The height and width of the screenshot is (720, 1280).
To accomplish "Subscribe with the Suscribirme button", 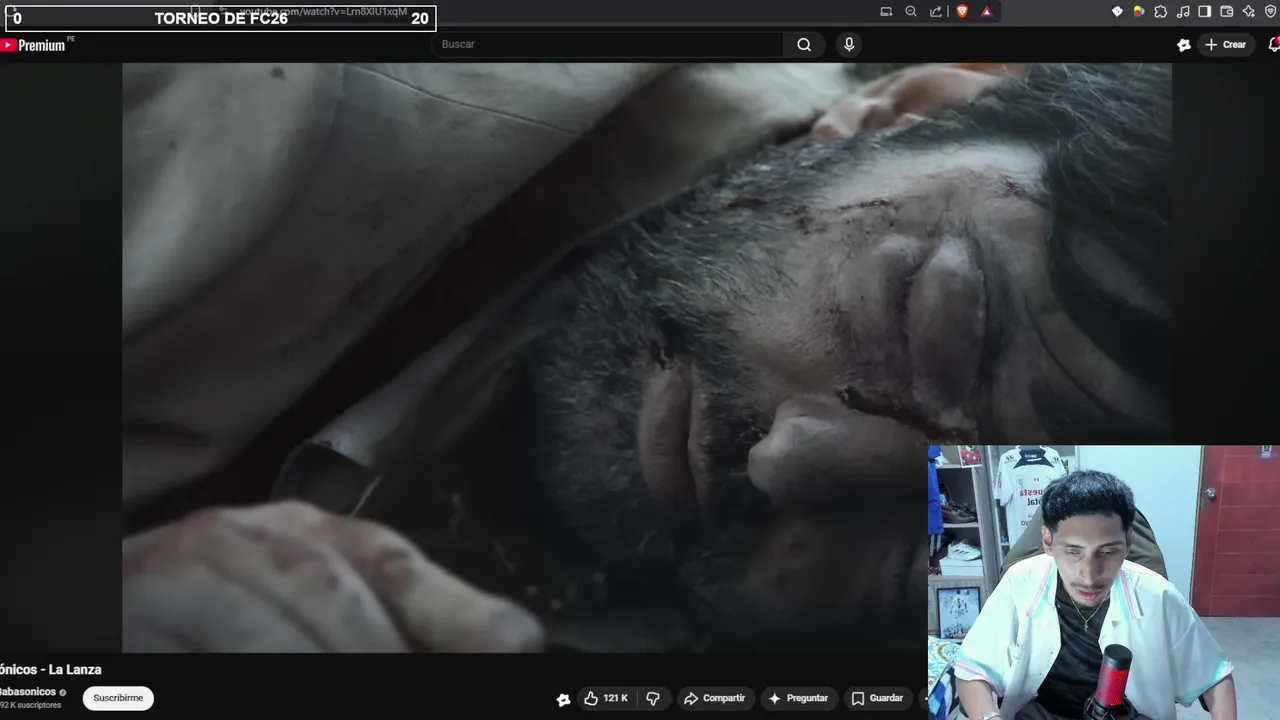I will [x=118, y=698].
